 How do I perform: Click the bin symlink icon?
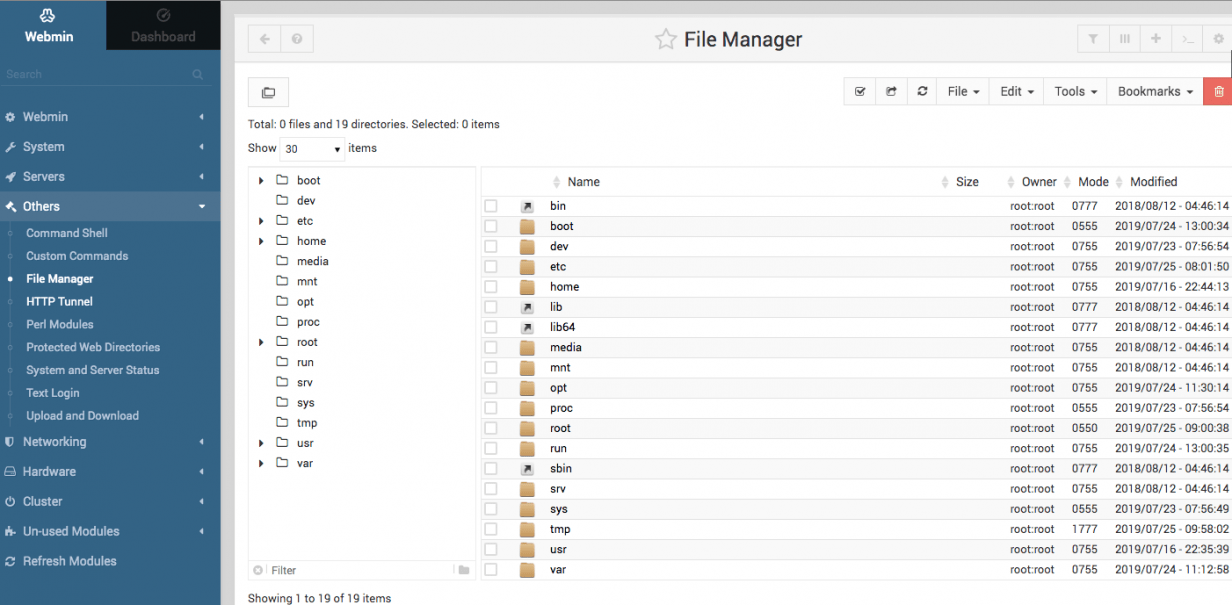527,206
